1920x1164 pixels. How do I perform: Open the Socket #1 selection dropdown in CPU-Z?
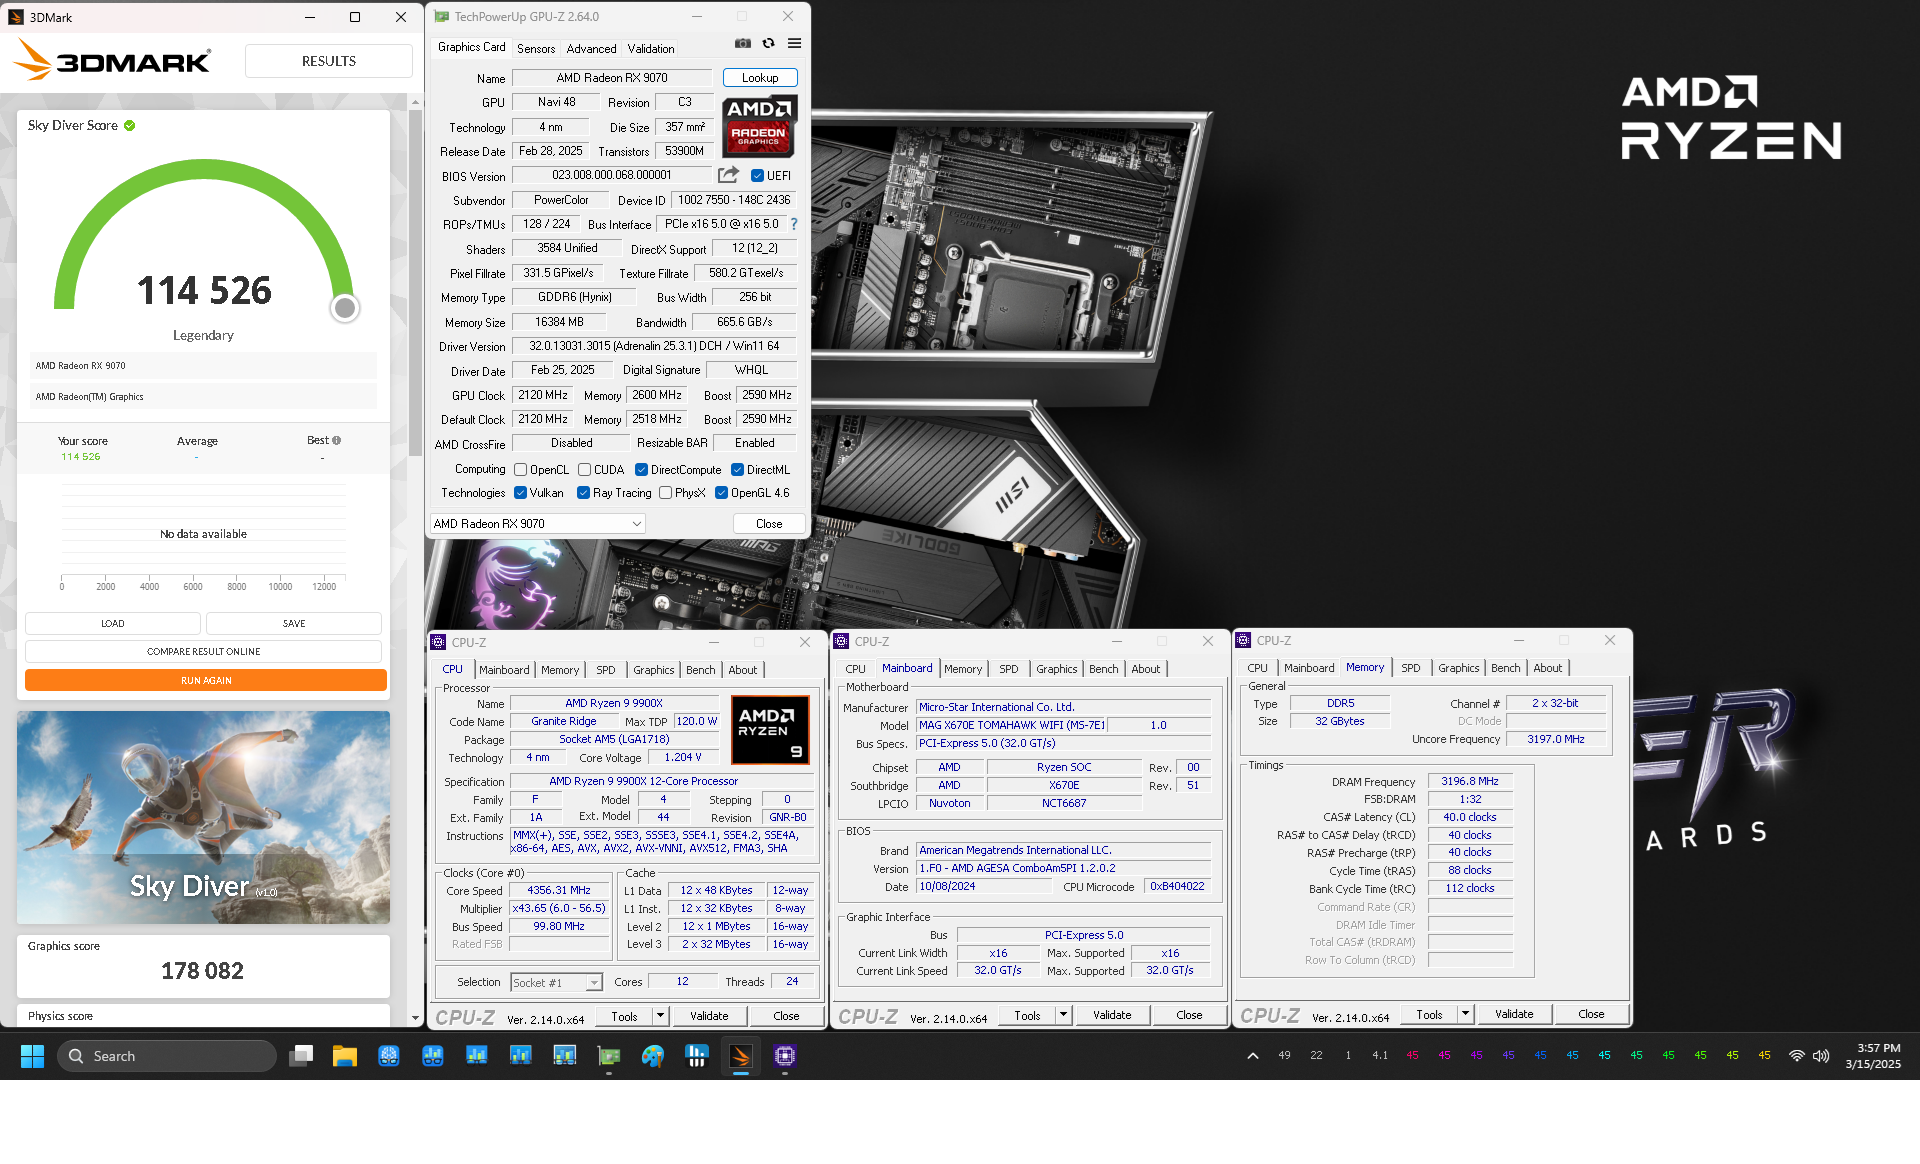(x=556, y=983)
